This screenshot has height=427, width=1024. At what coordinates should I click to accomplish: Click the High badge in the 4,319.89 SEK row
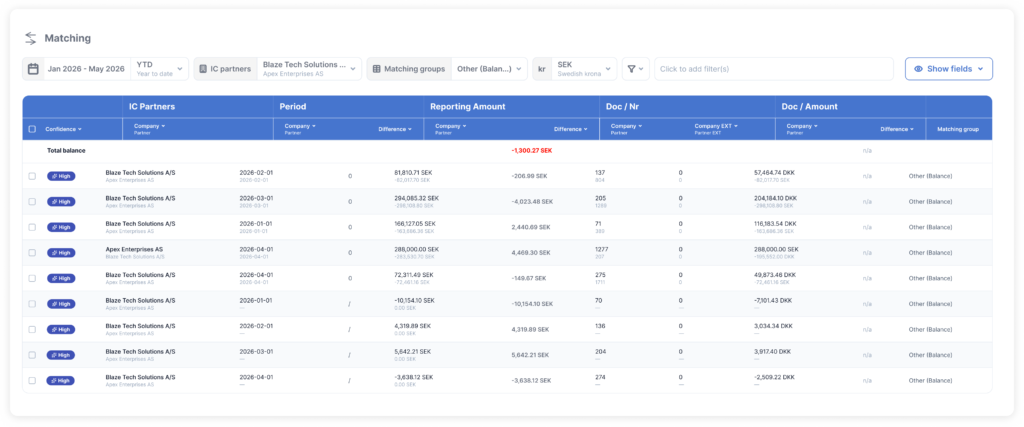coord(61,330)
